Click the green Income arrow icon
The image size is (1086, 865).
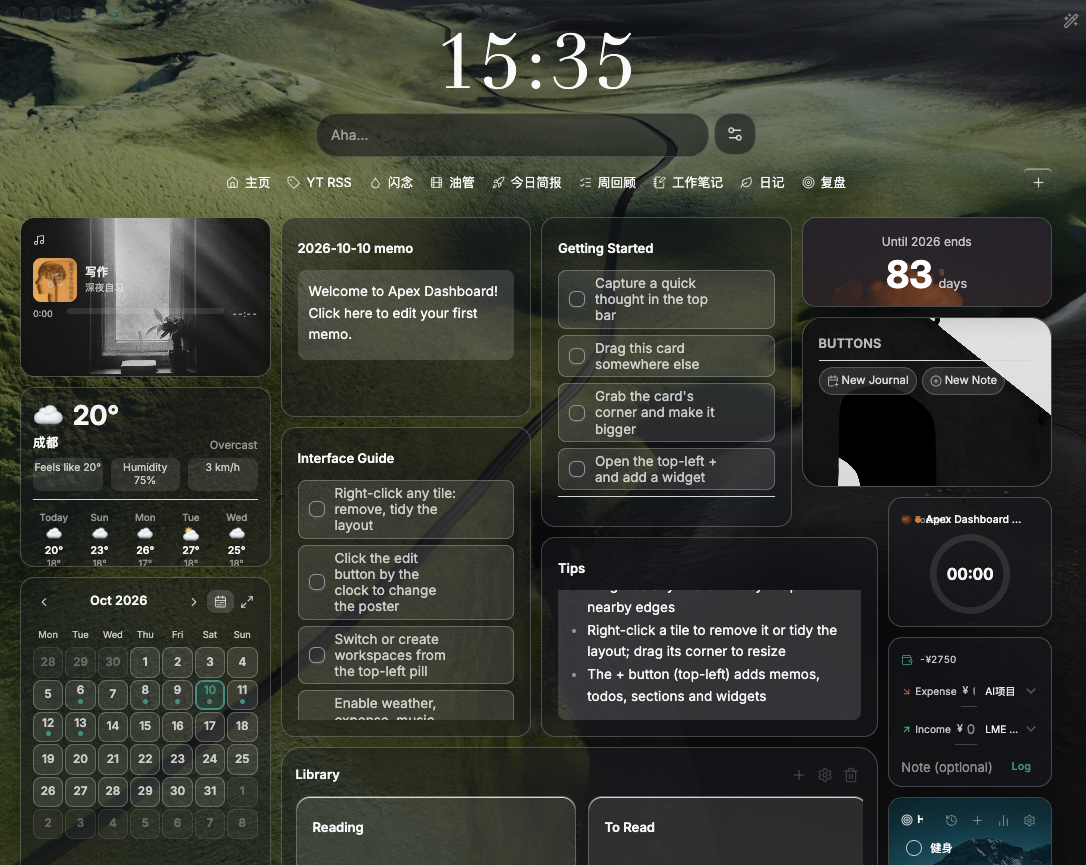(x=907, y=729)
